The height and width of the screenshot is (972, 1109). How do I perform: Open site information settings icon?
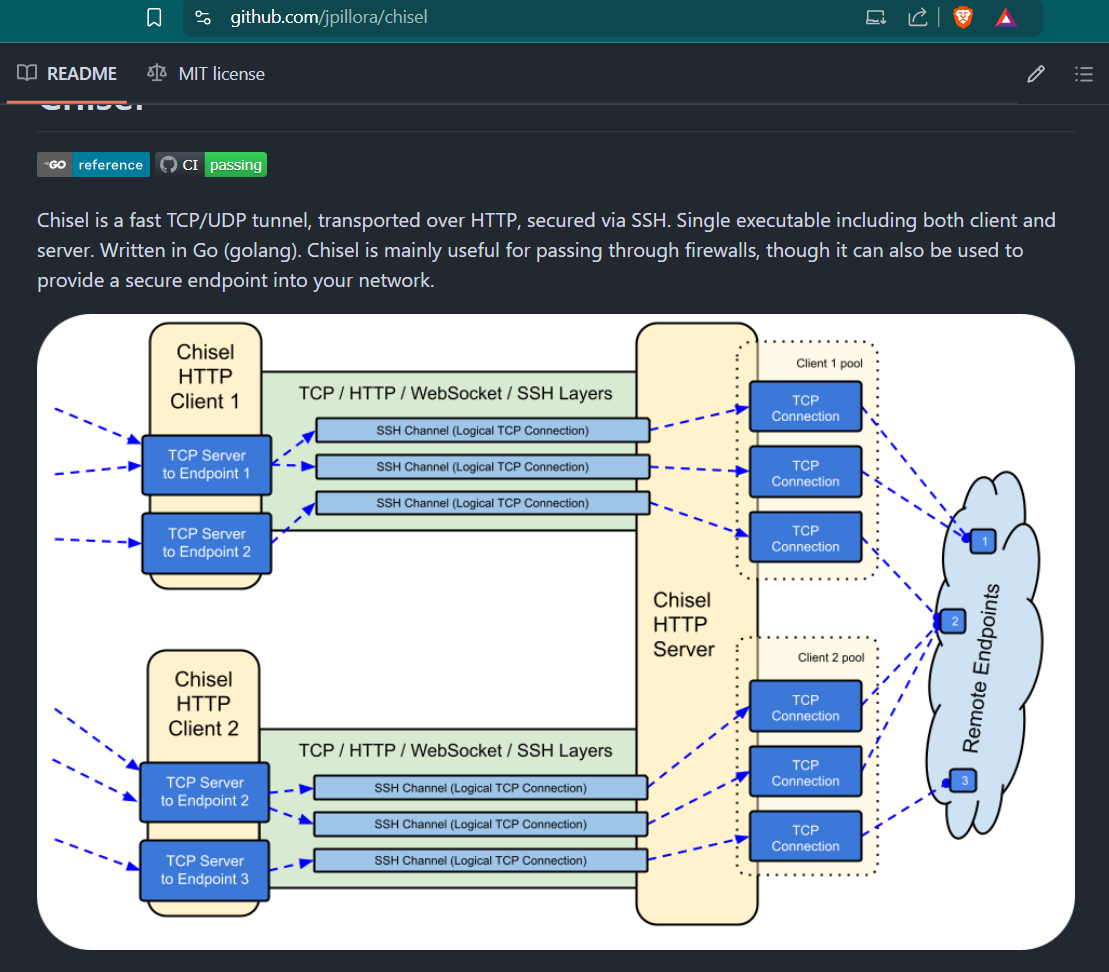(203, 17)
